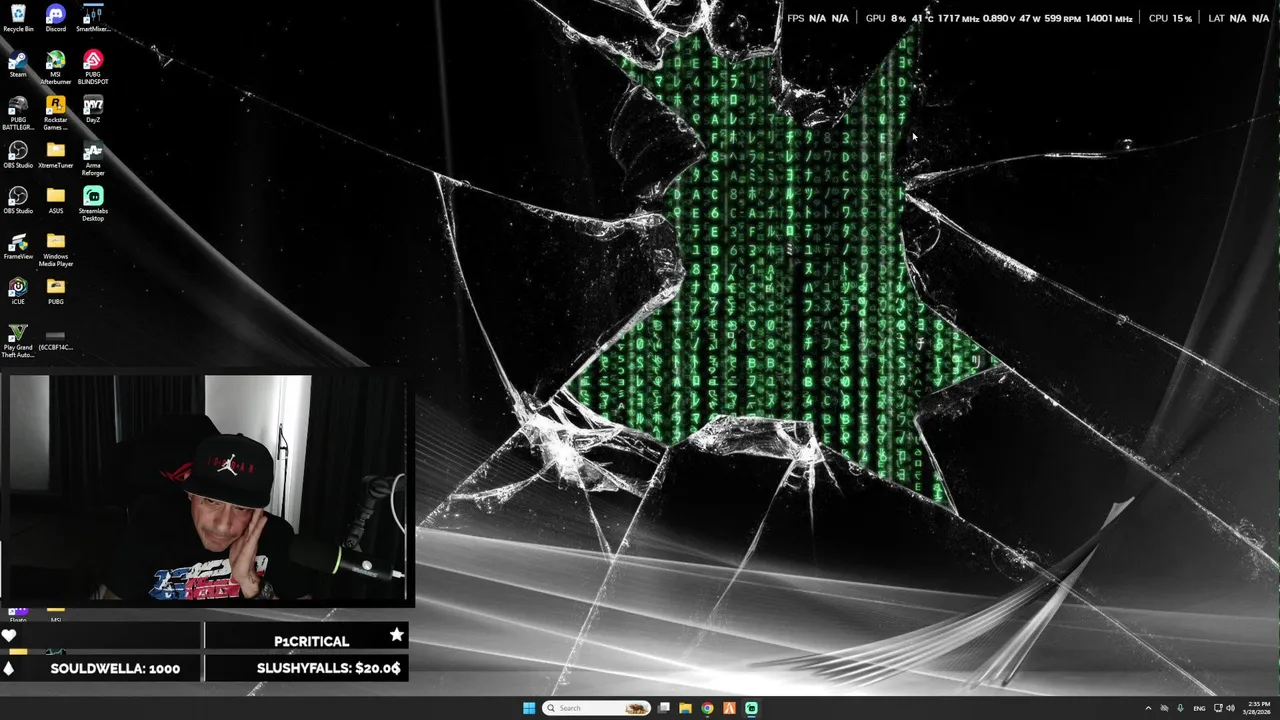Image resolution: width=1280 pixels, height=720 pixels.
Task: Launch Streamlabs Desktop from desktop shortcut
Action: (93, 204)
